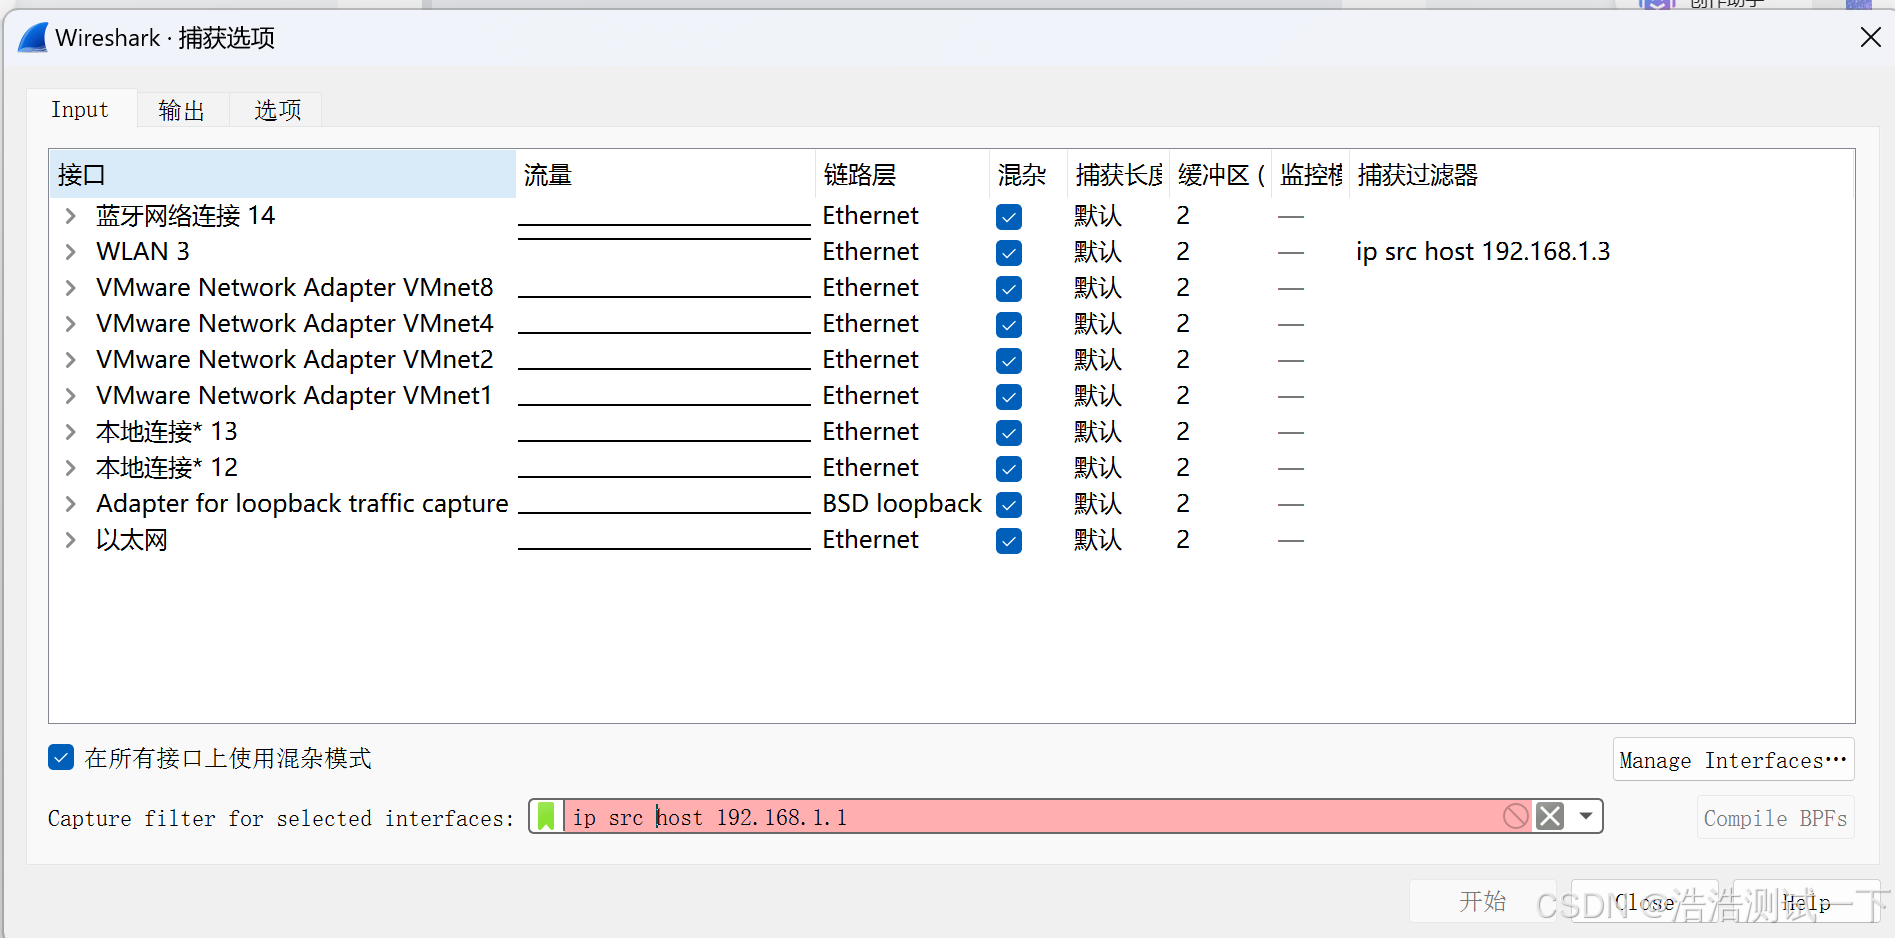Expand VMware Network Adapter VMnet4 row
The height and width of the screenshot is (938, 1895).
tap(70, 324)
